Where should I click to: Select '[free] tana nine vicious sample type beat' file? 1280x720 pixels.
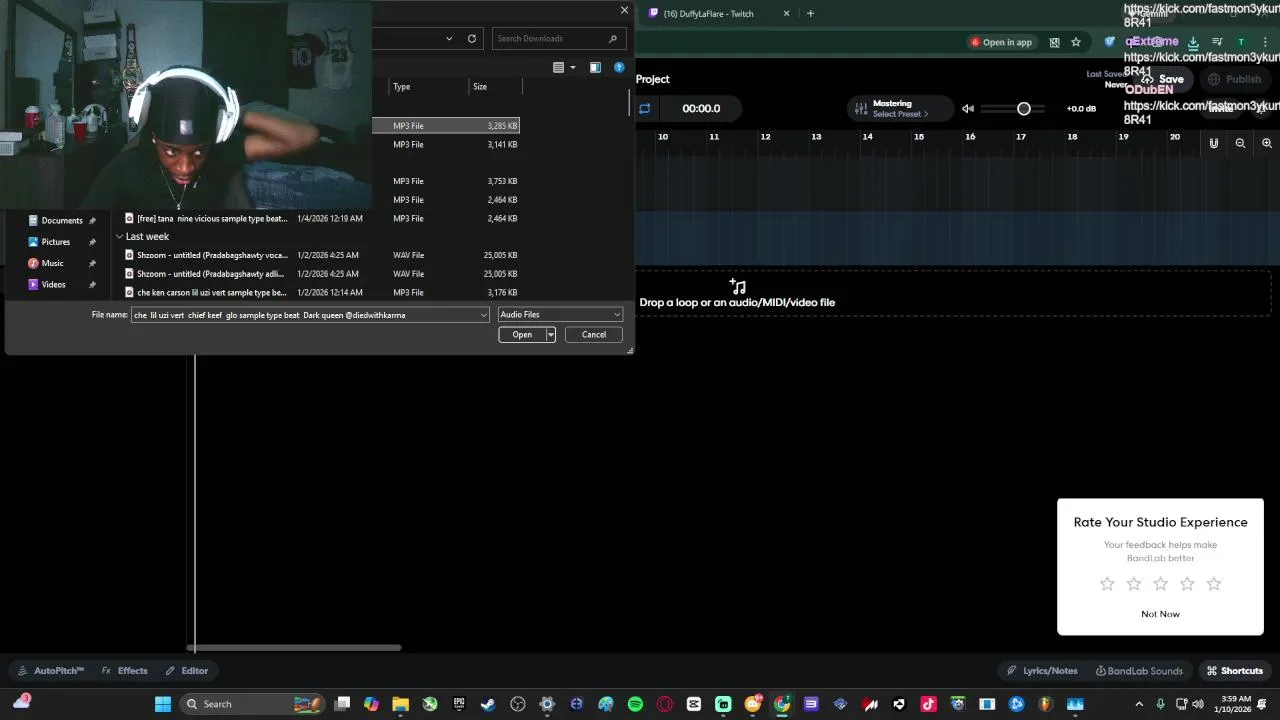[320, 218]
